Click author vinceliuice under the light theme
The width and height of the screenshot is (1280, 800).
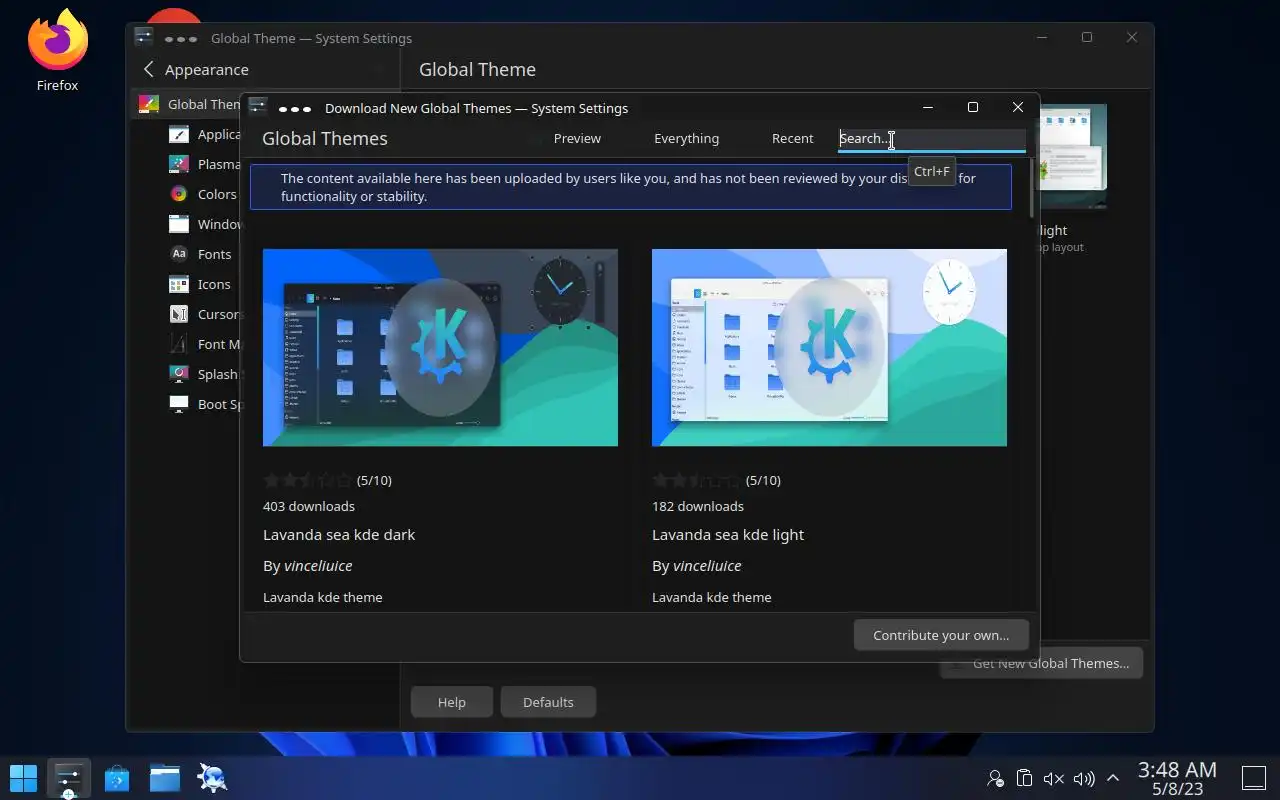(707, 566)
